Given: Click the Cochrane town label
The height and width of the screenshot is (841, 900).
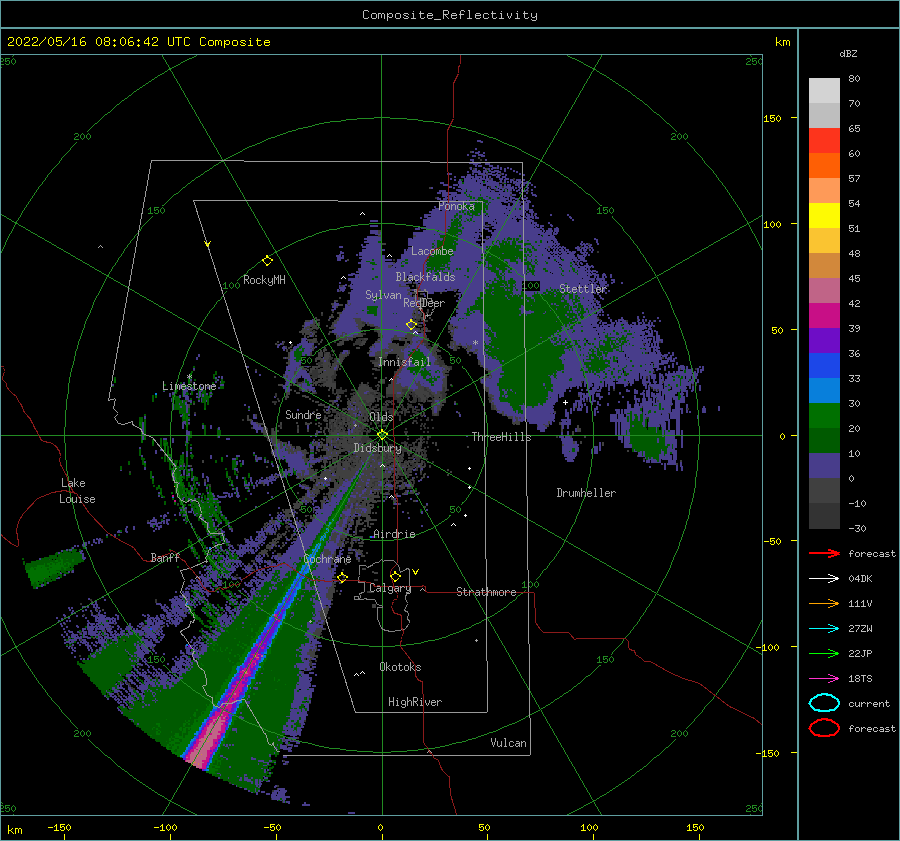Looking at the screenshot, I should (x=327, y=559).
